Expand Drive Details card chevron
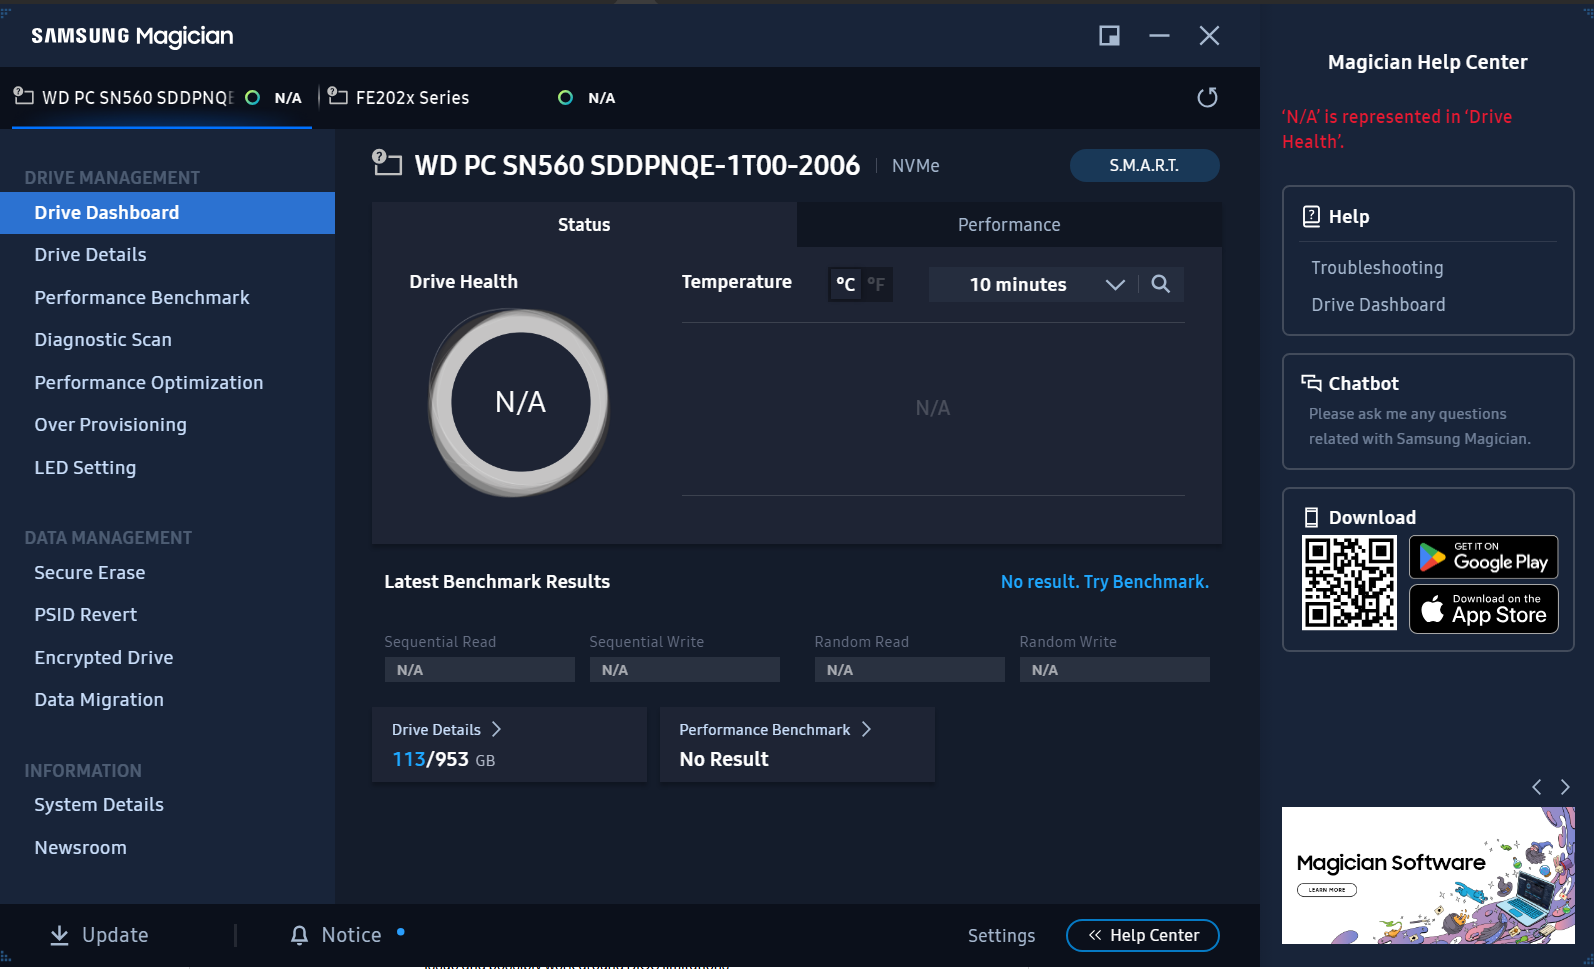The height and width of the screenshot is (969, 1594). [496, 729]
